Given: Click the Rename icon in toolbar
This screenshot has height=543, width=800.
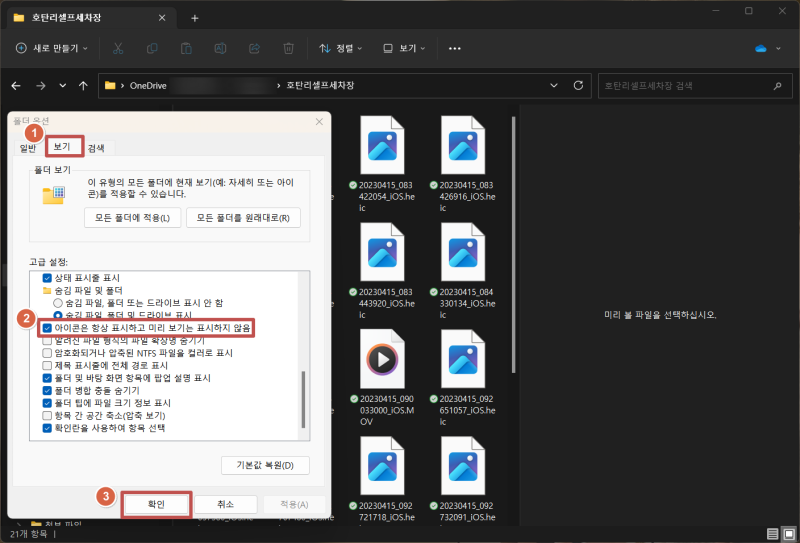Looking at the screenshot, I should tap(220, 48).
